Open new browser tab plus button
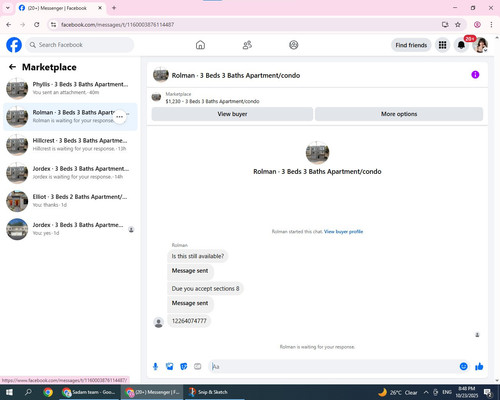 (x=114, y=8)
